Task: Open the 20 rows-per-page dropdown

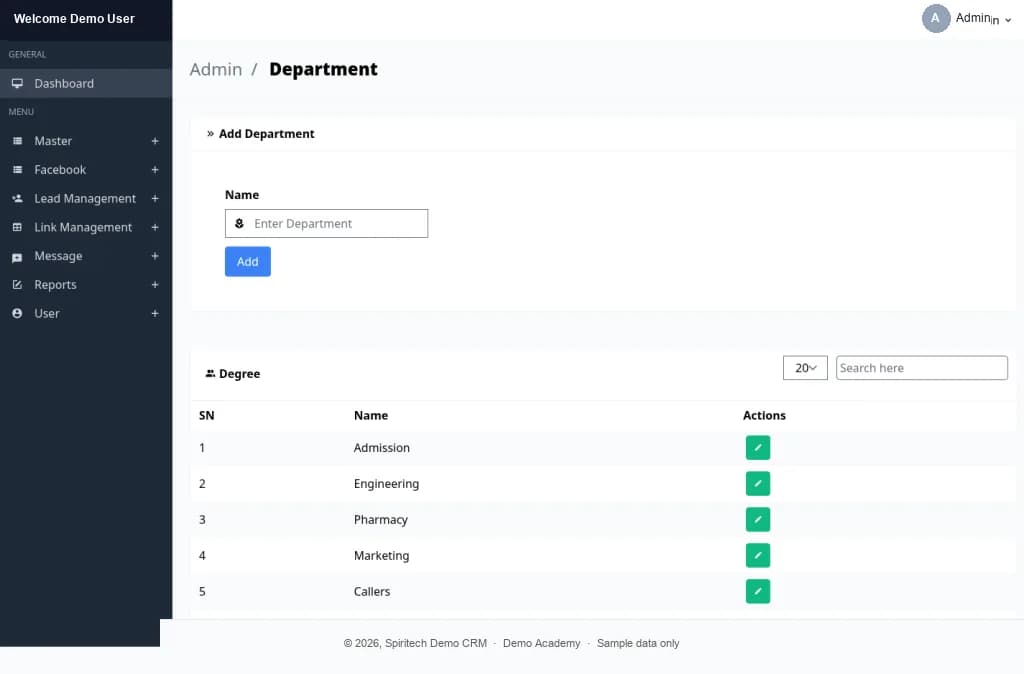Action: pyautogui.click(x=805, y=368)
